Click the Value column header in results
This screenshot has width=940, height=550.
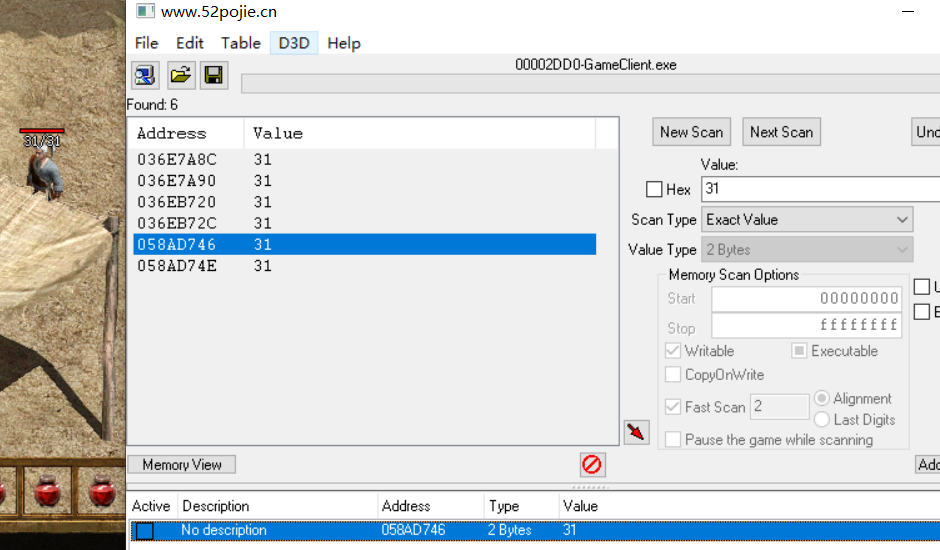[420, 133]
